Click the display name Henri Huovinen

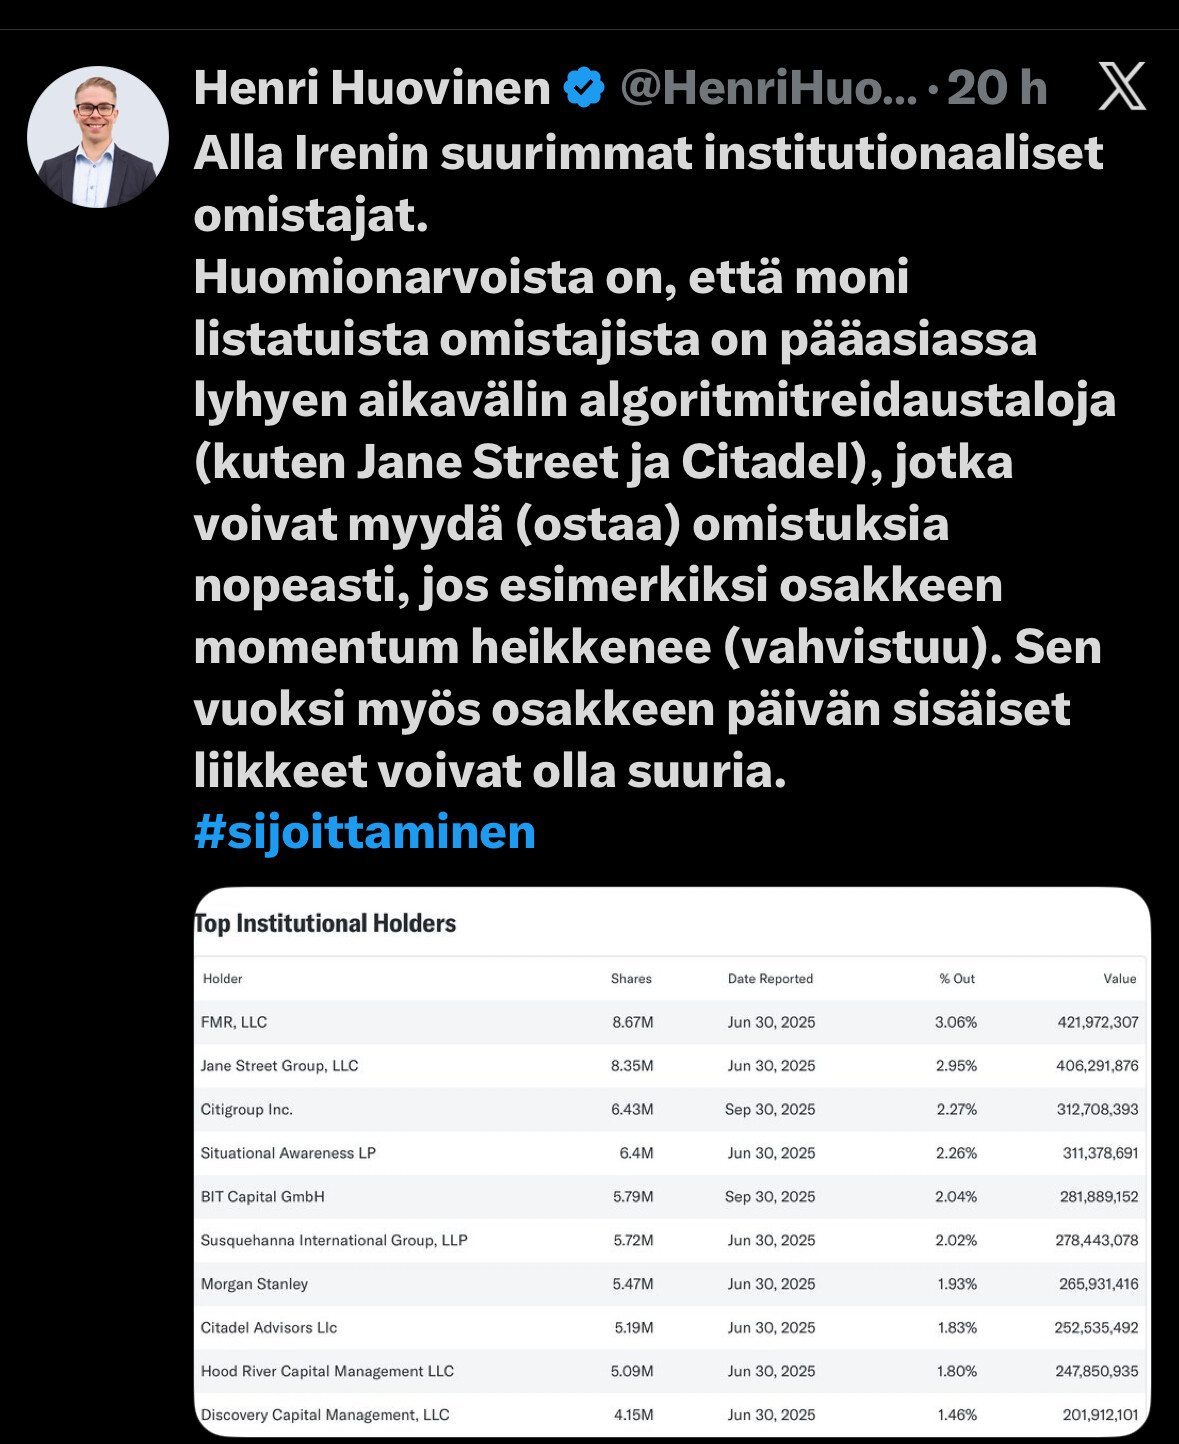pyautogui.click(x=372, y=88)
